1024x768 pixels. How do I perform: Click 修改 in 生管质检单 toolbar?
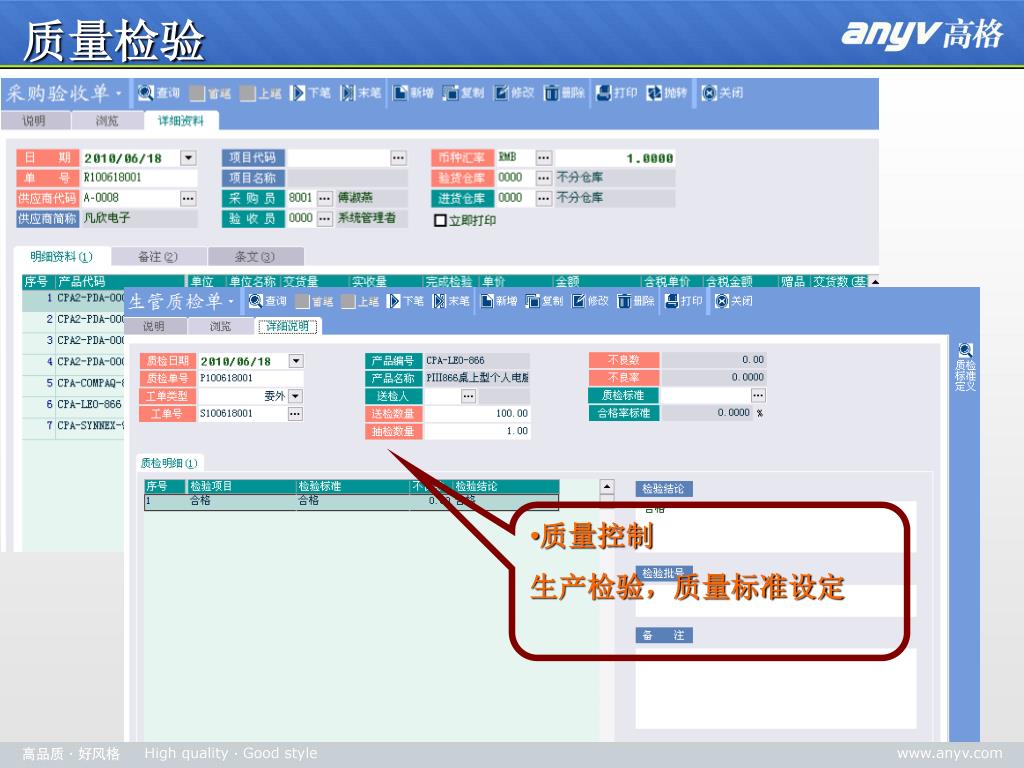point(590,301)
